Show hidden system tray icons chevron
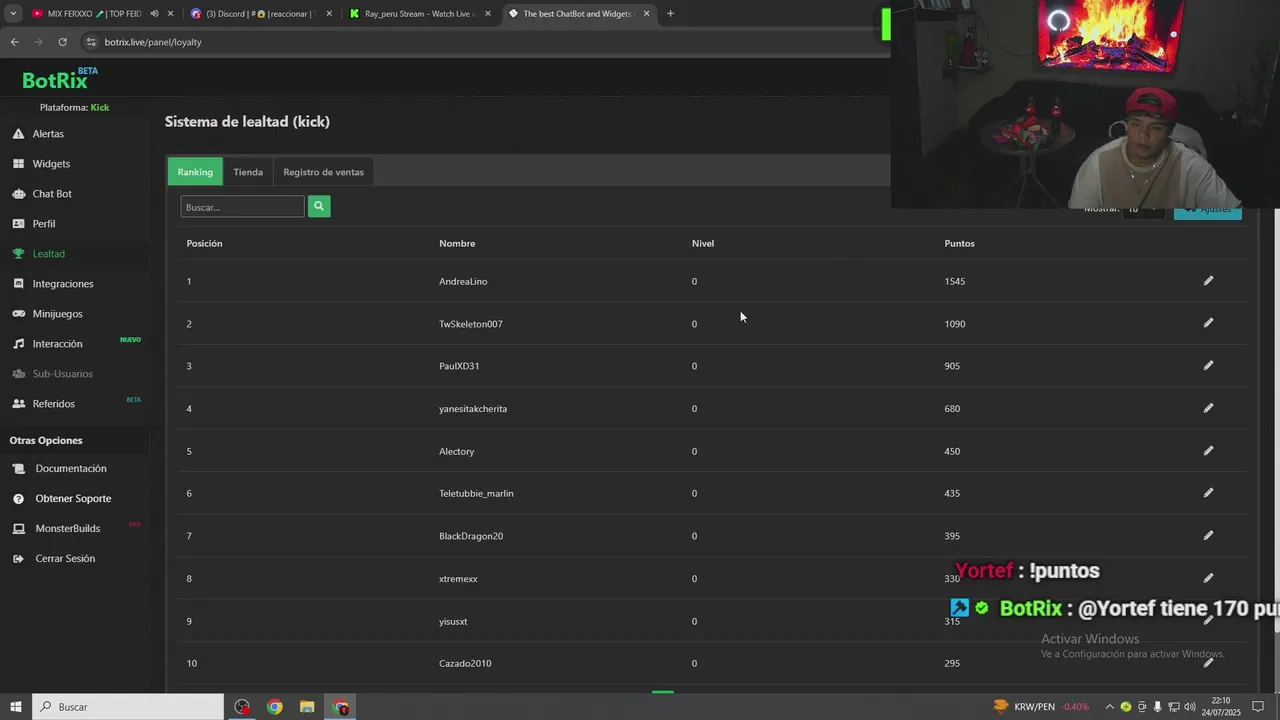 1109,707
